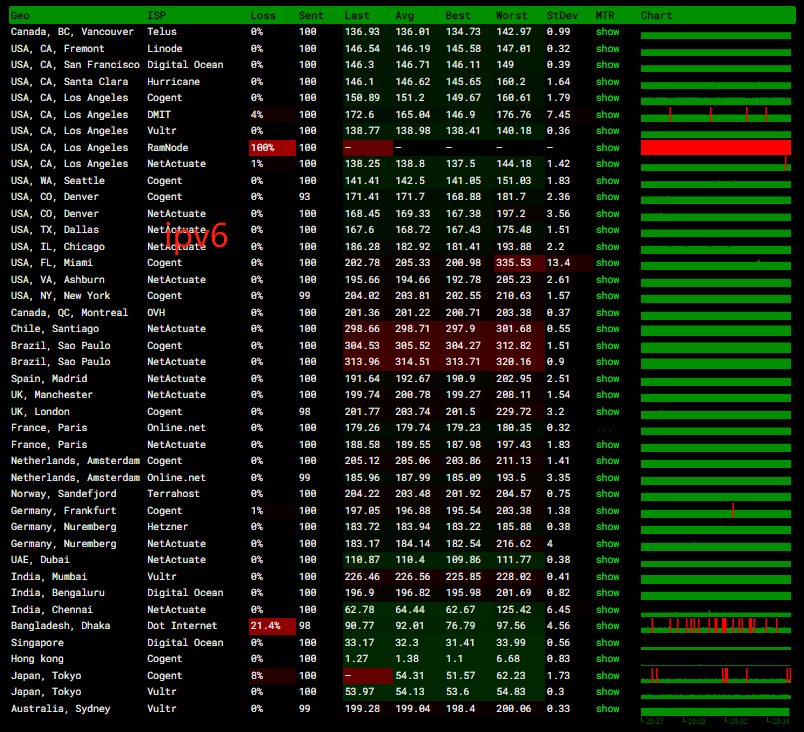The image size is (804, 732).
Task: Click the DMIT Los Angeles chart
Action: point(716,115)
